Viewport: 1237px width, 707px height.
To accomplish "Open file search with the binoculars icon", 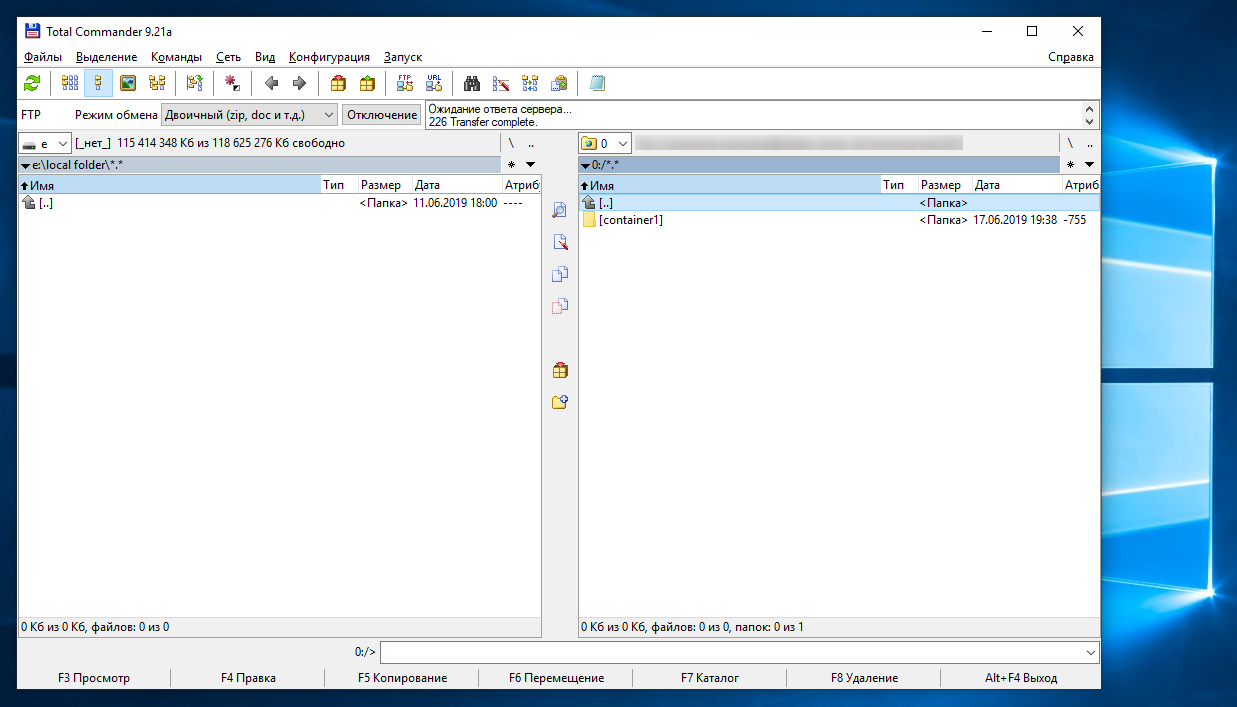I will [x=472, y=83].
